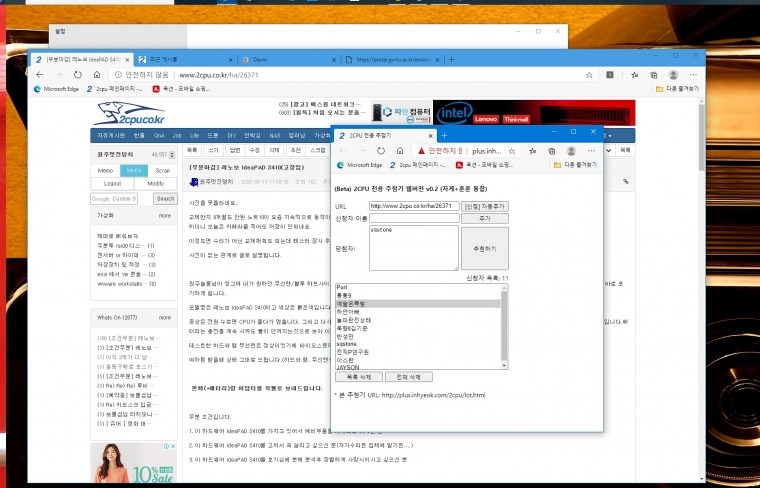
Task: Open main Edge window settings and more menu
Action: point(693,75)
